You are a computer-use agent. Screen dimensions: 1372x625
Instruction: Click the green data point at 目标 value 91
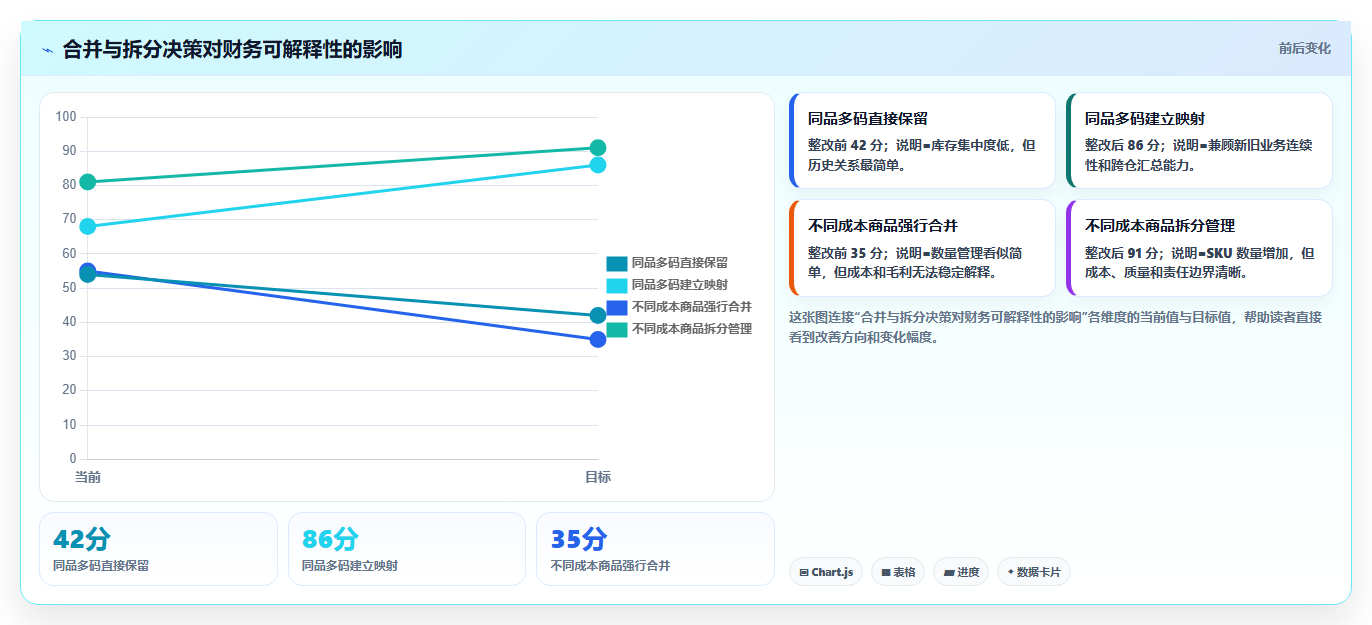(598, 148)
